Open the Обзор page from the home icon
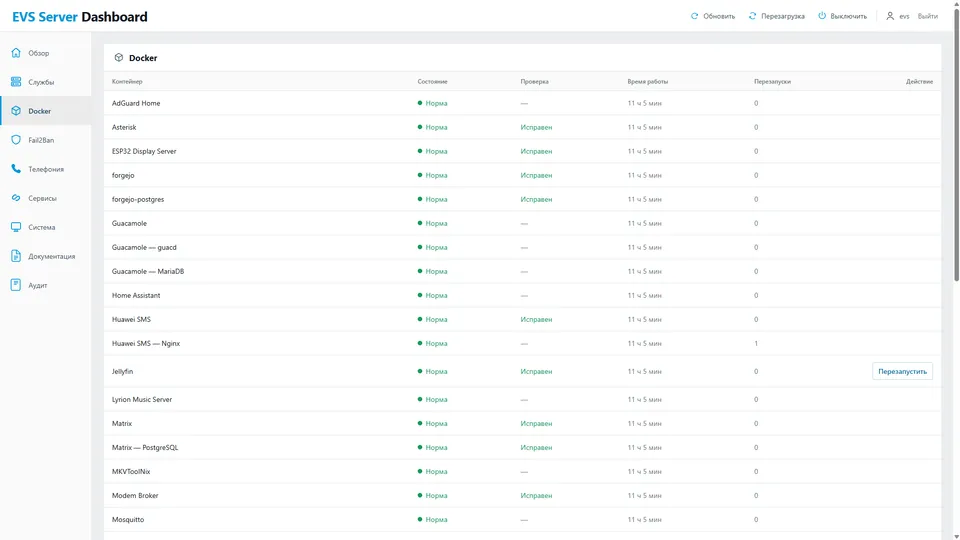This screenshot has width=960, height=540. [16, 53]
